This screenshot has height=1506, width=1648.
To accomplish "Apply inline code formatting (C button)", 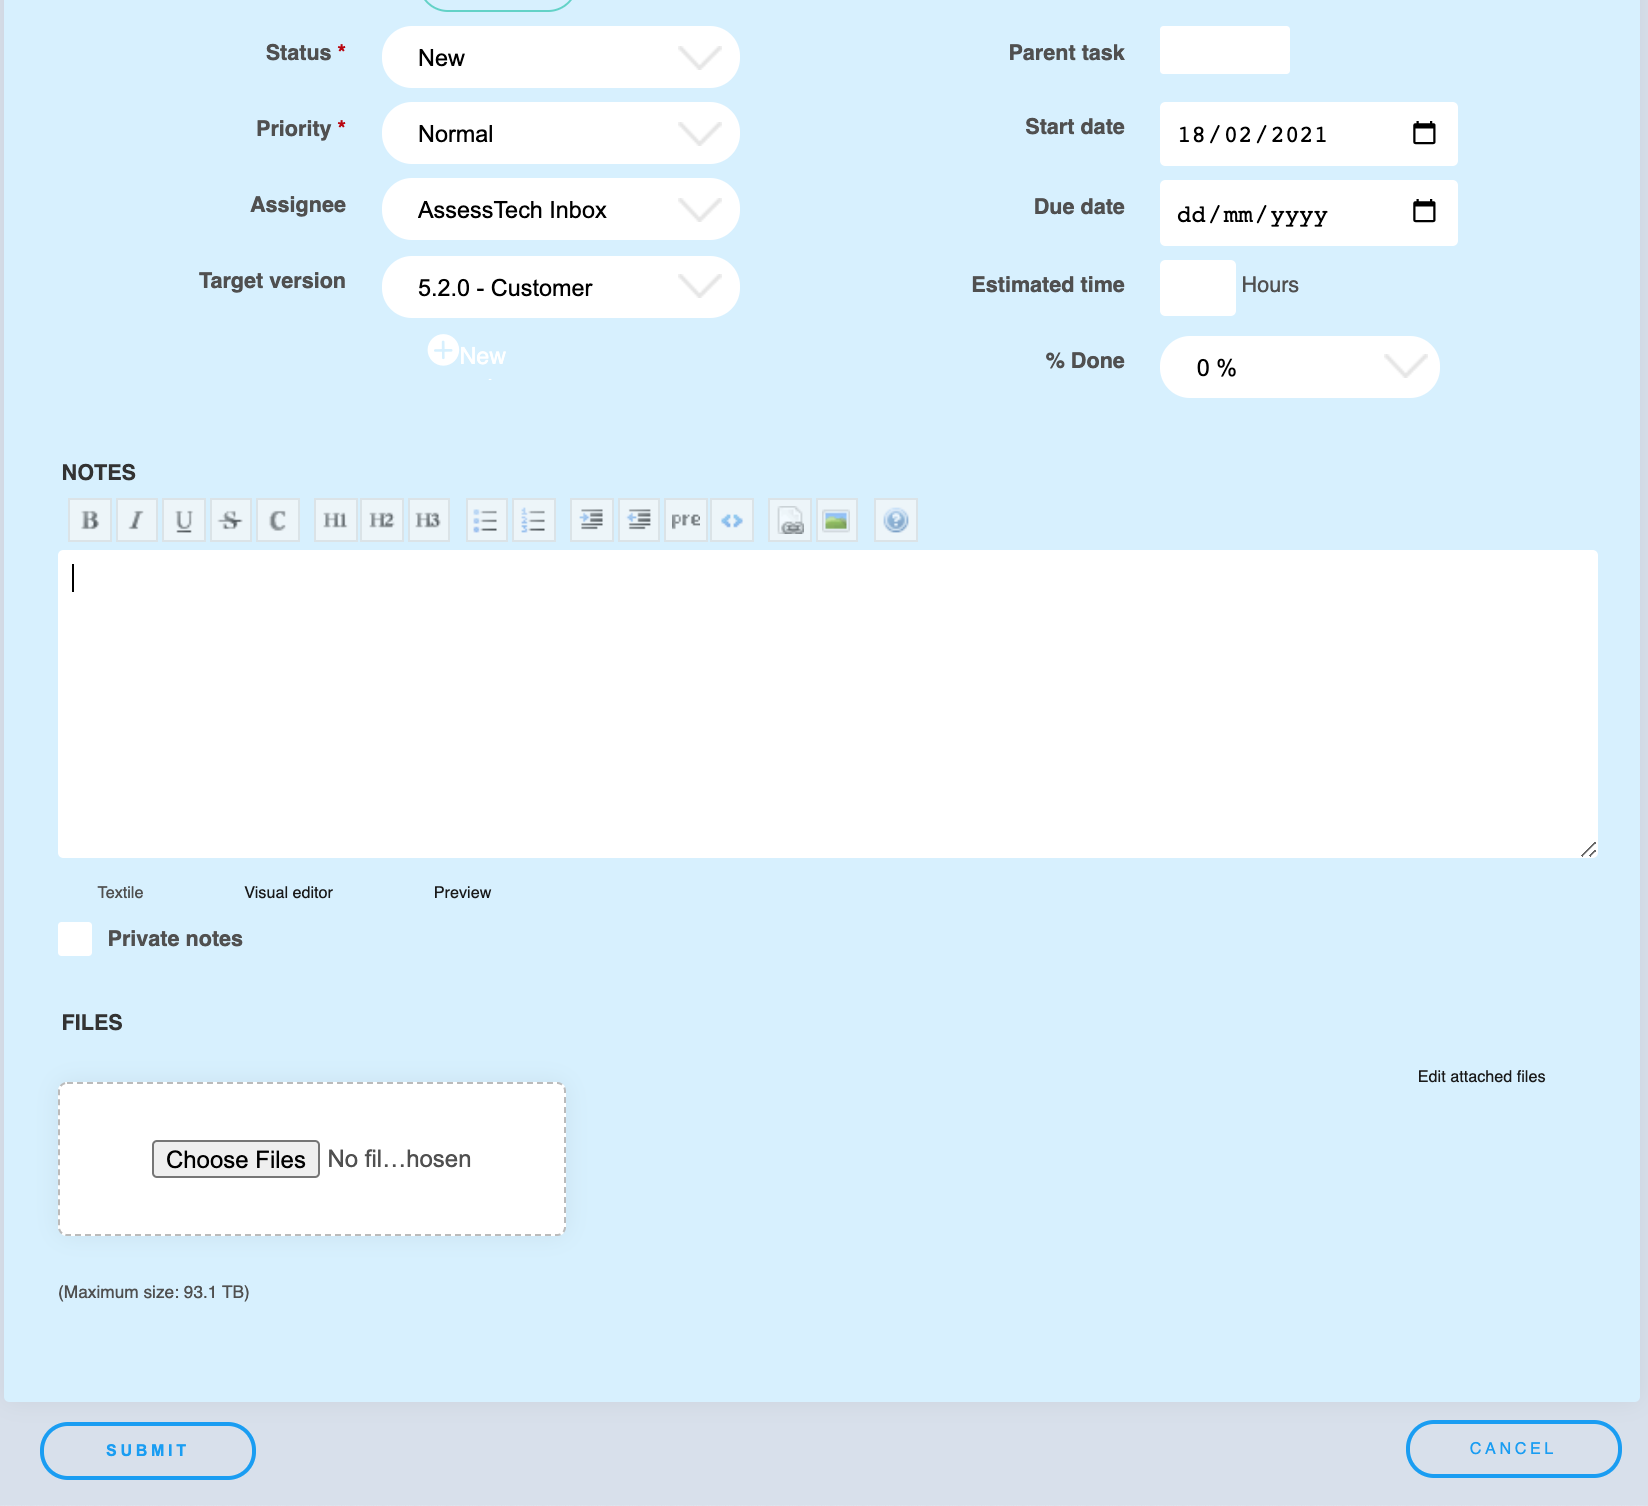I will click(x=278, y=520).
